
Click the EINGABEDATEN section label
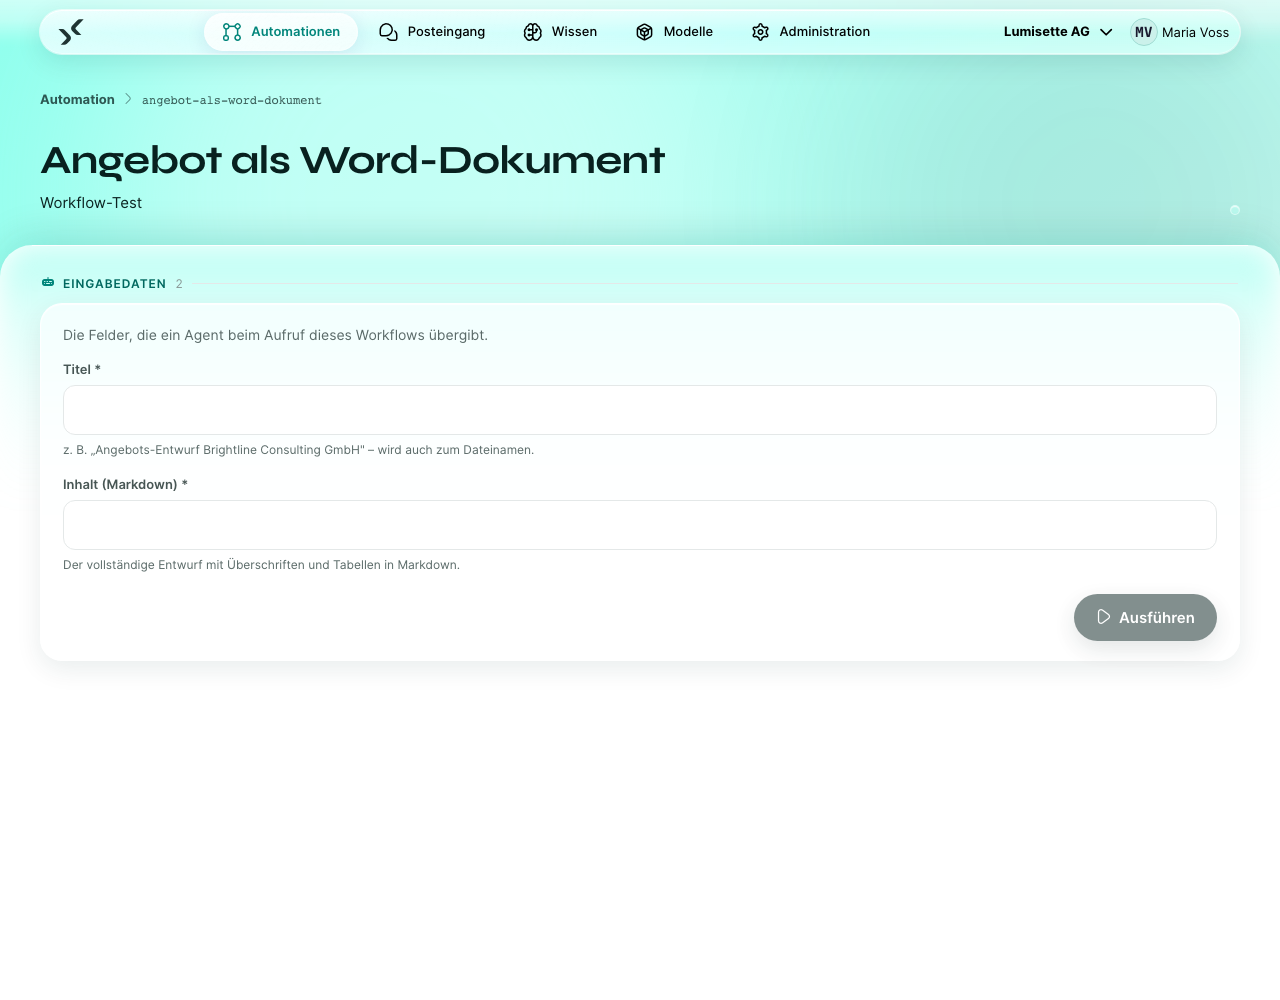click(114, 284)
